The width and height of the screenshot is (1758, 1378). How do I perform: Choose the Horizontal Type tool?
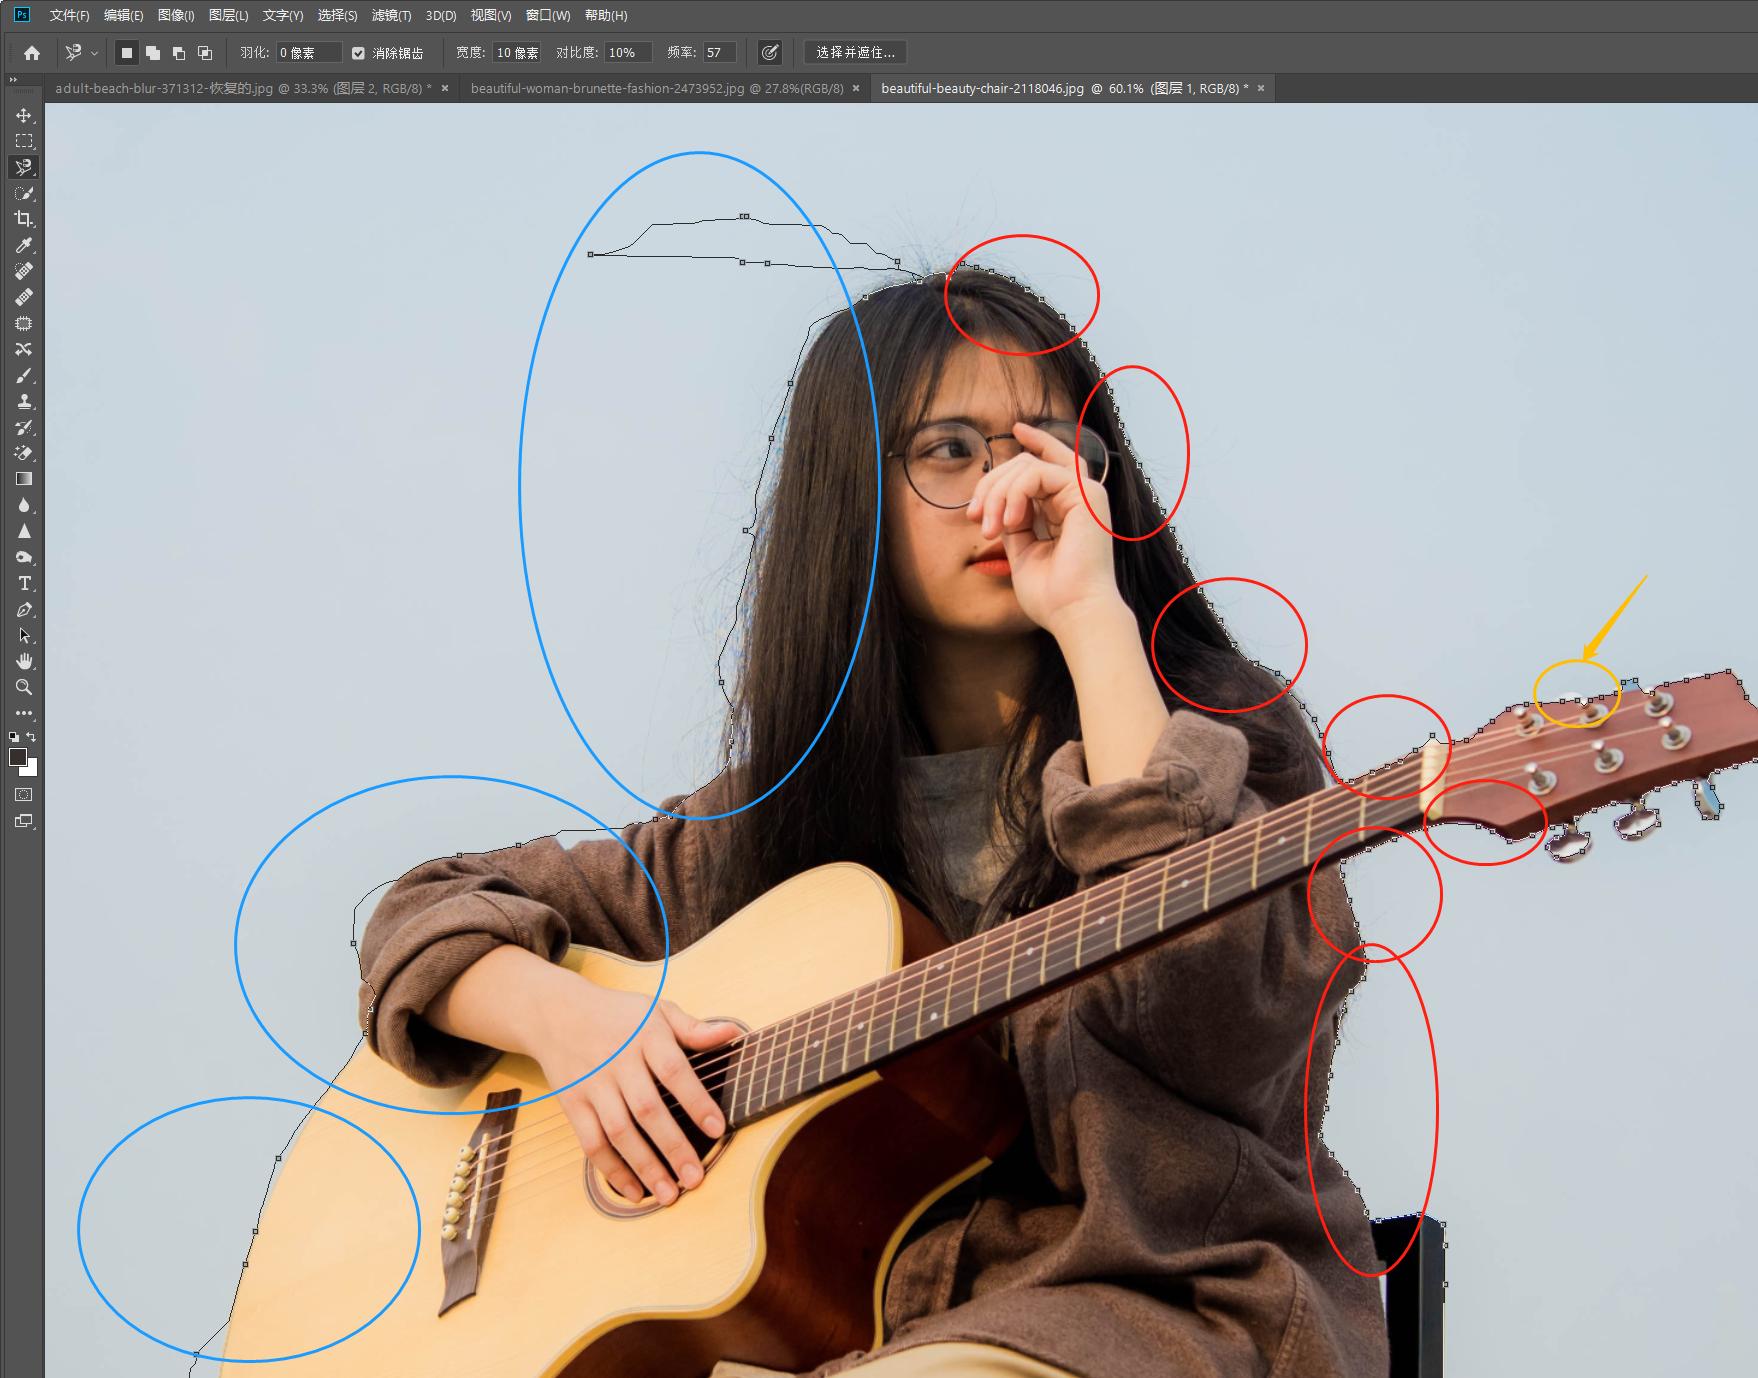(24, 583)
